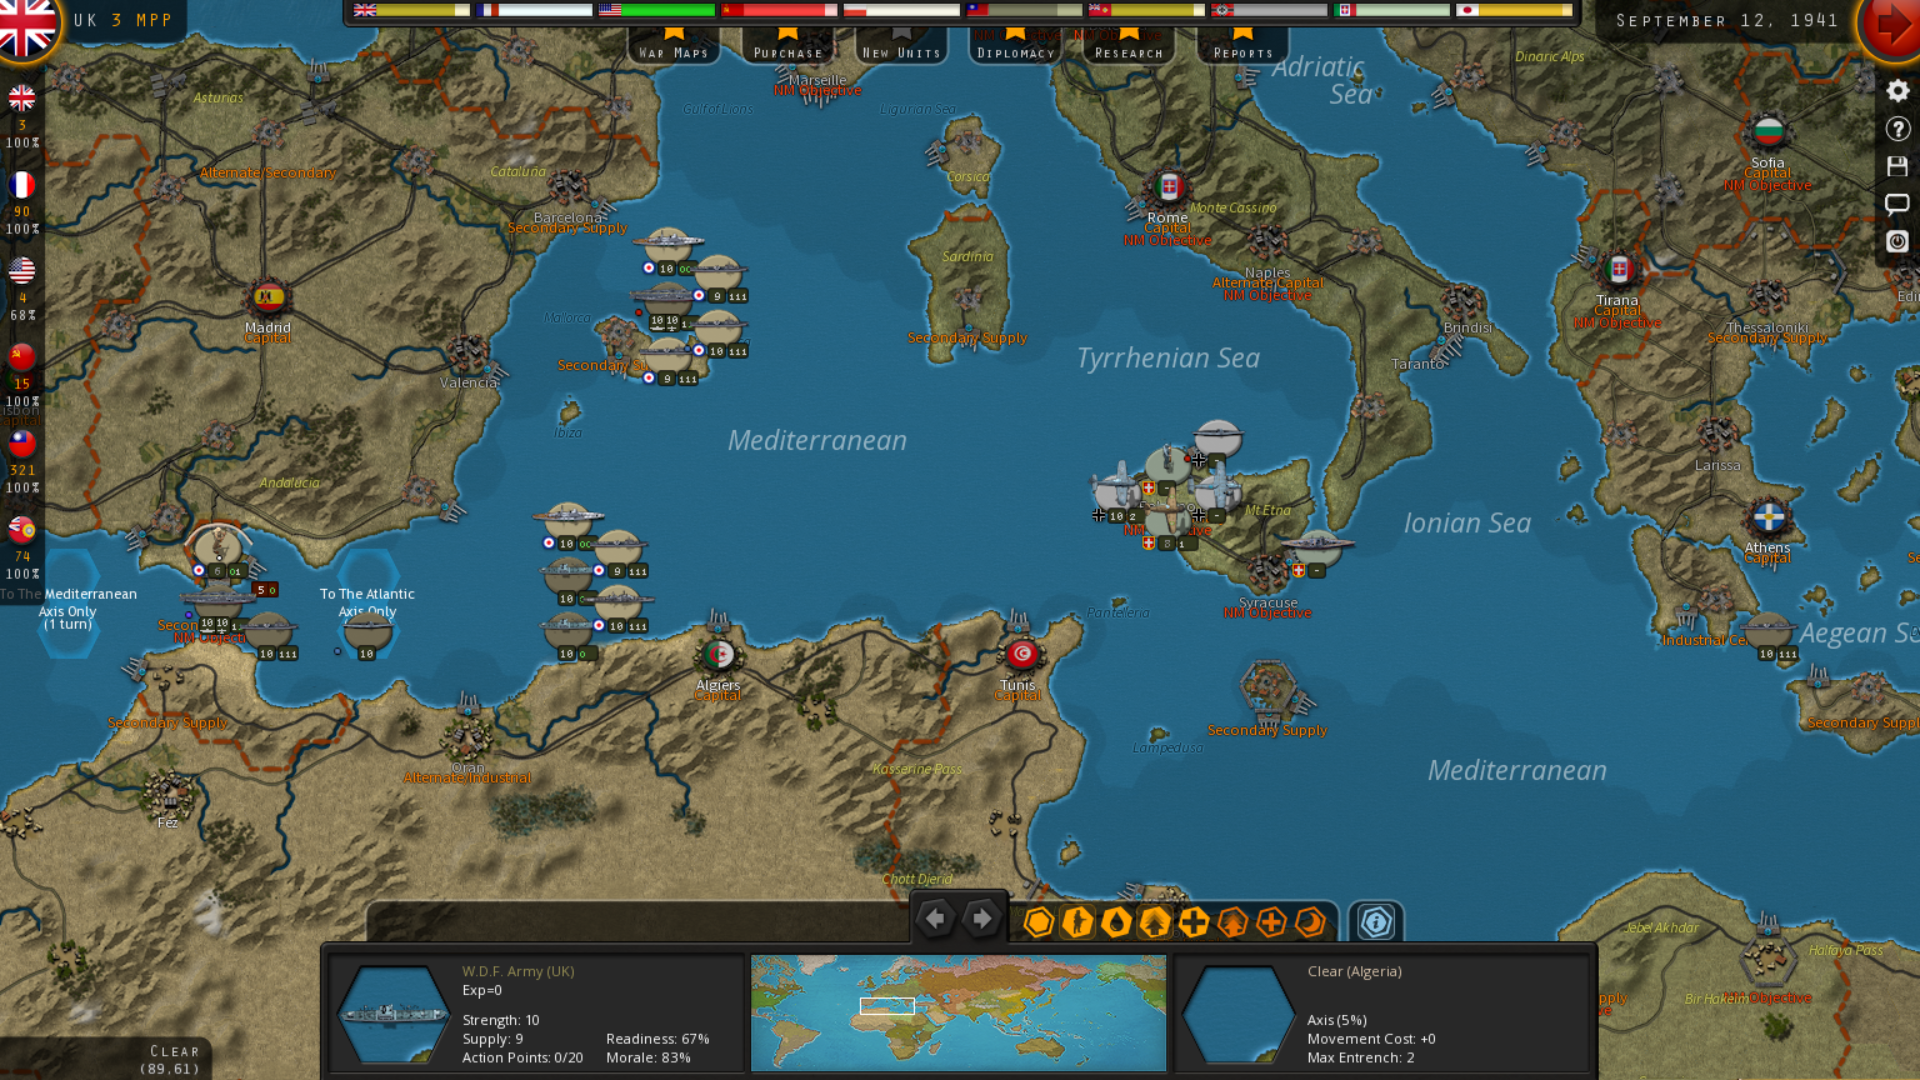Select the Madrid capital flag marker
The image size is (1920, 1080).
[x=268, y=296]
